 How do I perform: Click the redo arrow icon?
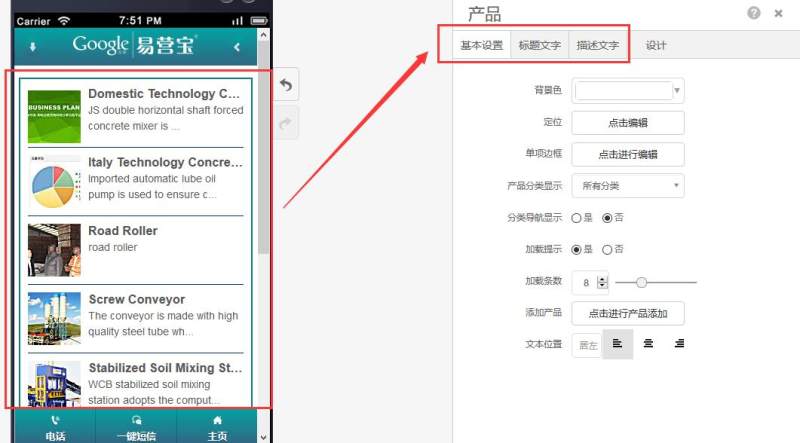pyautogui.click(x=286, y=123)
